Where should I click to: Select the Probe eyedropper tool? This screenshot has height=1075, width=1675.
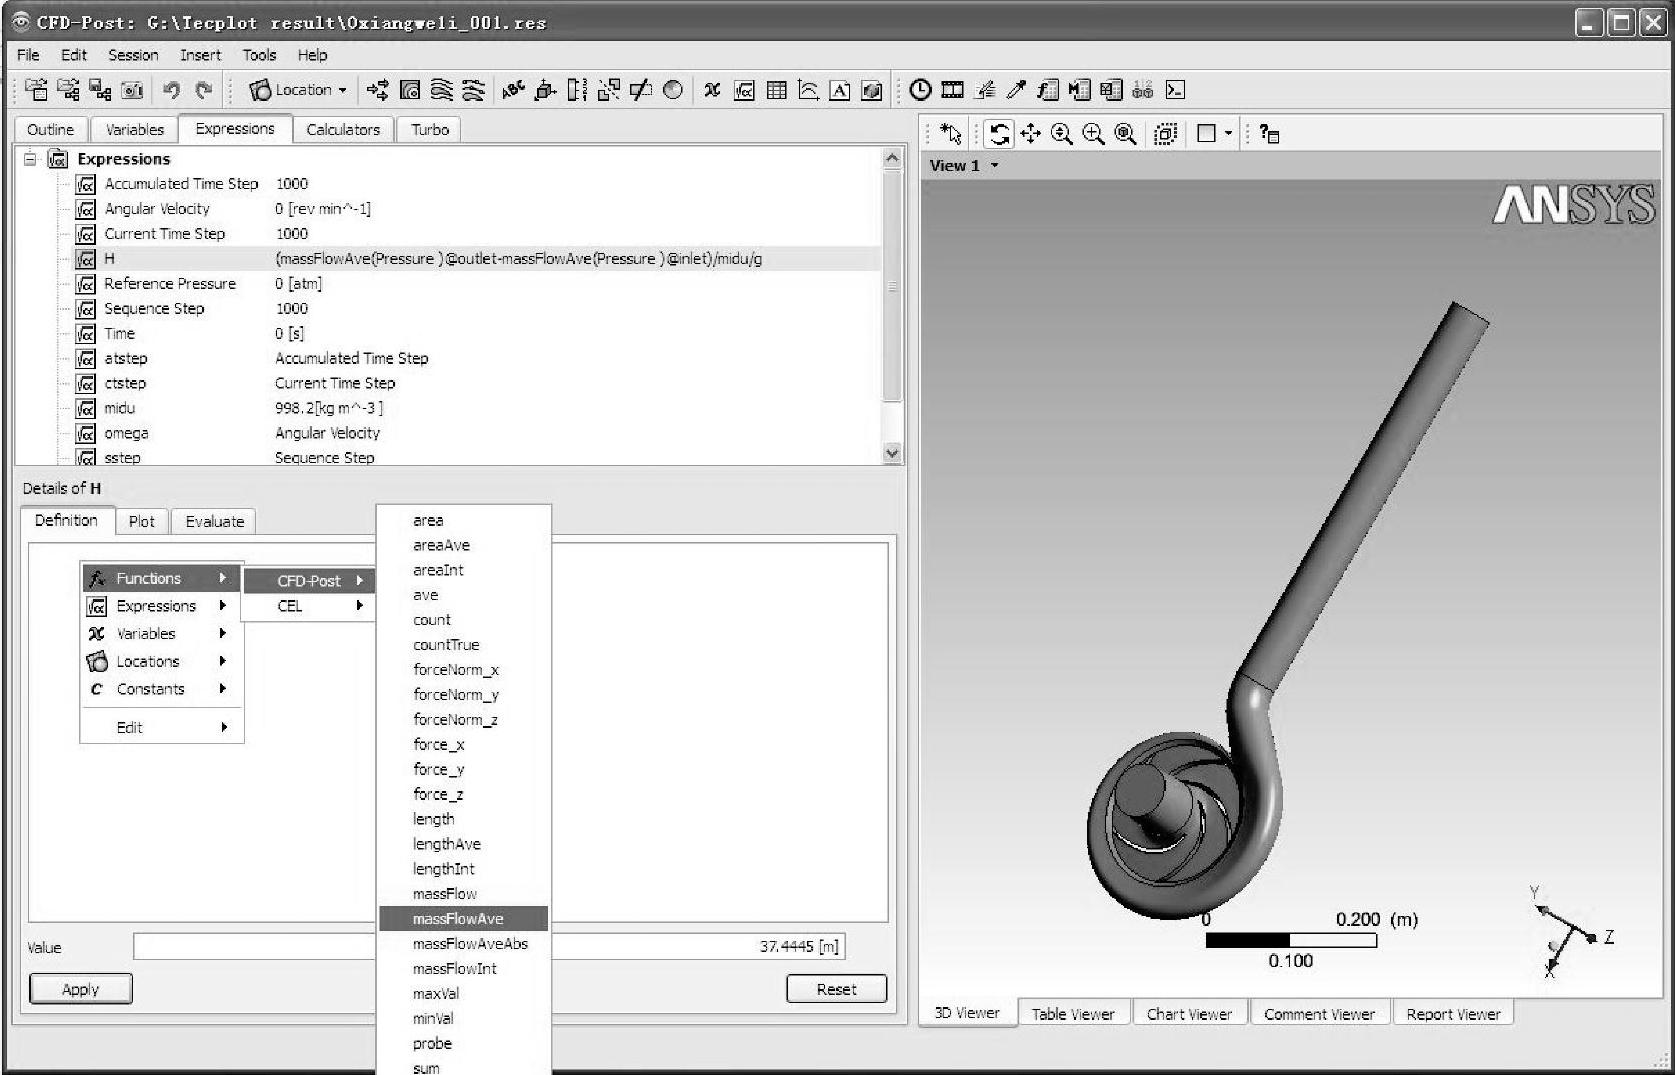[x=1016, y=90]
